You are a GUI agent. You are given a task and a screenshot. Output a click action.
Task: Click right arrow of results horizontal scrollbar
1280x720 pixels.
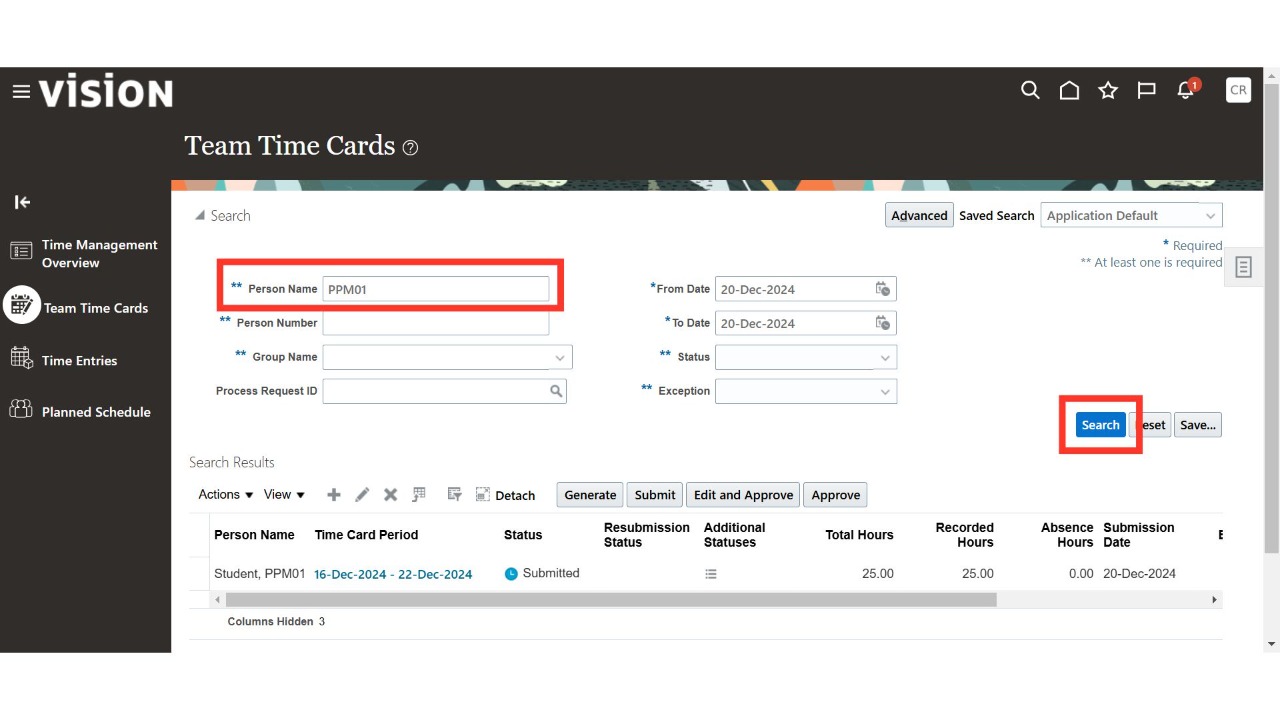pyautogui.click(x=1215, y=600)
